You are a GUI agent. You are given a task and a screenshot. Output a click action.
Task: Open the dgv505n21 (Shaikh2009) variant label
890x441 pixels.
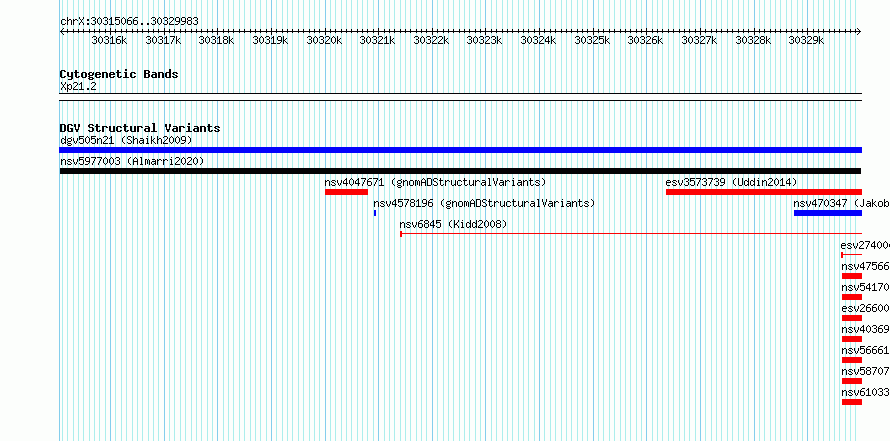126,140
